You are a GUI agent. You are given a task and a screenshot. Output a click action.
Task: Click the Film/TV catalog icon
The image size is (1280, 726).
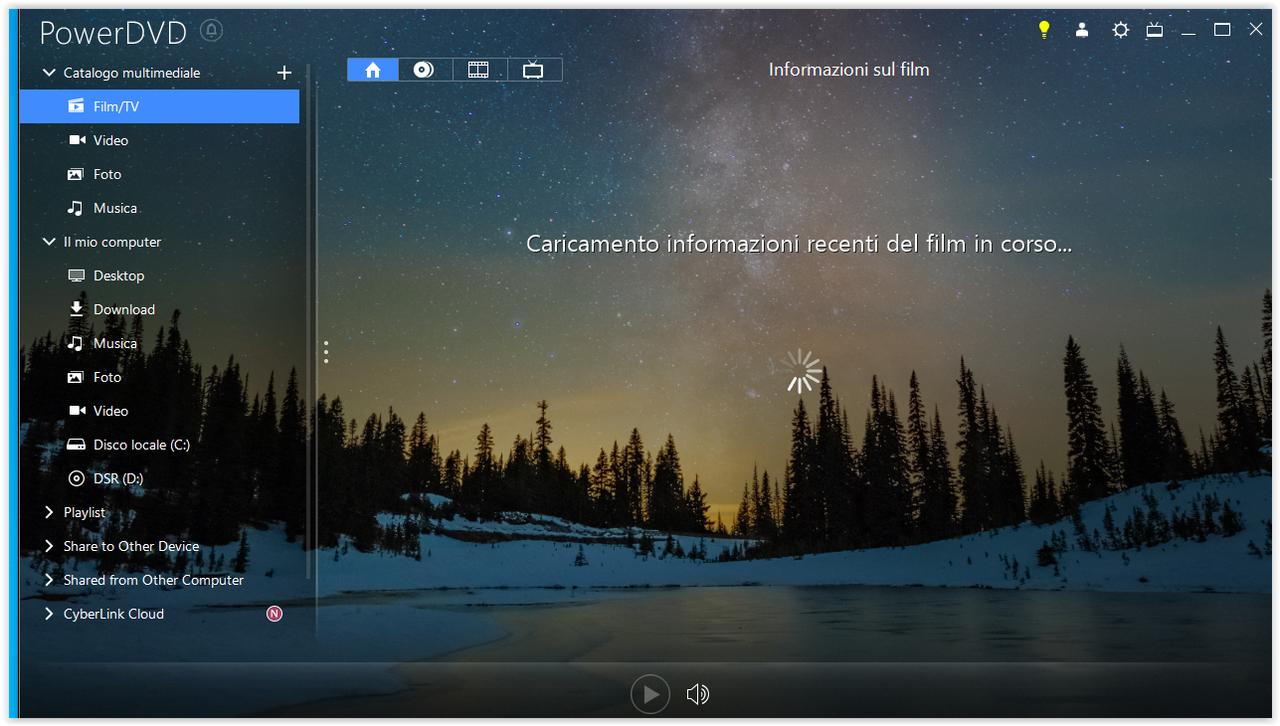(x=76, y=106)
